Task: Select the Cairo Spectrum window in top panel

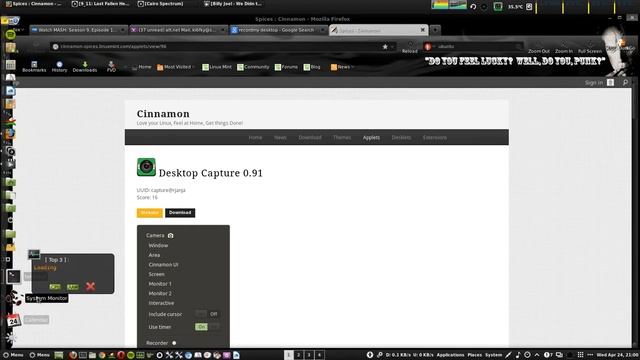Action: [161, 4]
